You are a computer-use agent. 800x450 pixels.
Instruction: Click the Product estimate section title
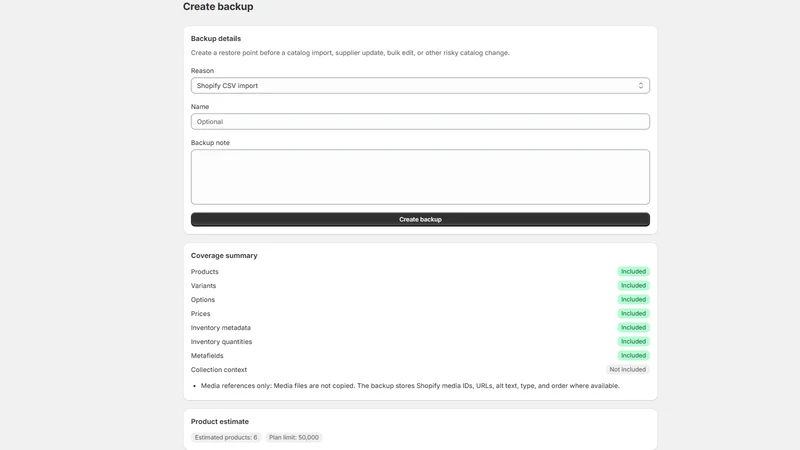click(x=220, y=421)
